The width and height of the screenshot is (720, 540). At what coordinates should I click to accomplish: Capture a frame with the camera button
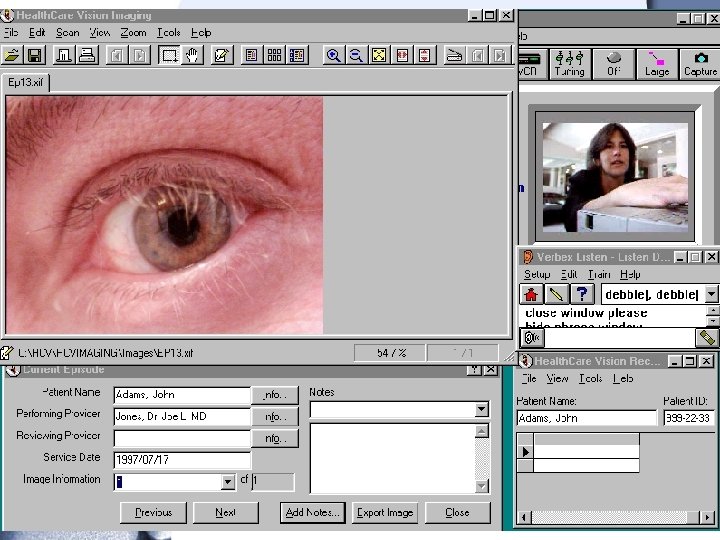(x=700, y=64)
